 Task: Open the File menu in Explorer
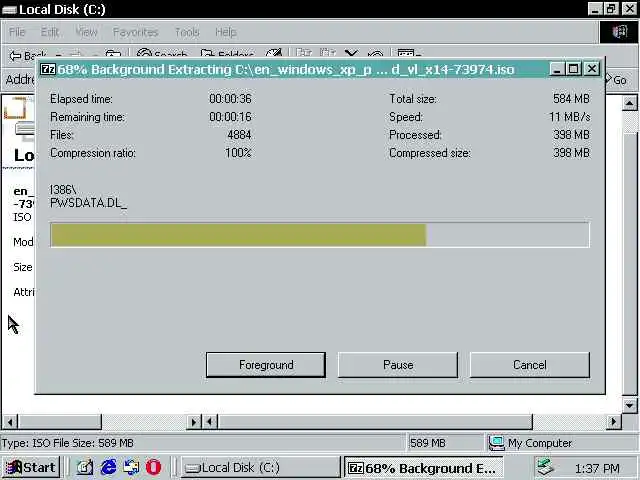[x=17, y=32]
